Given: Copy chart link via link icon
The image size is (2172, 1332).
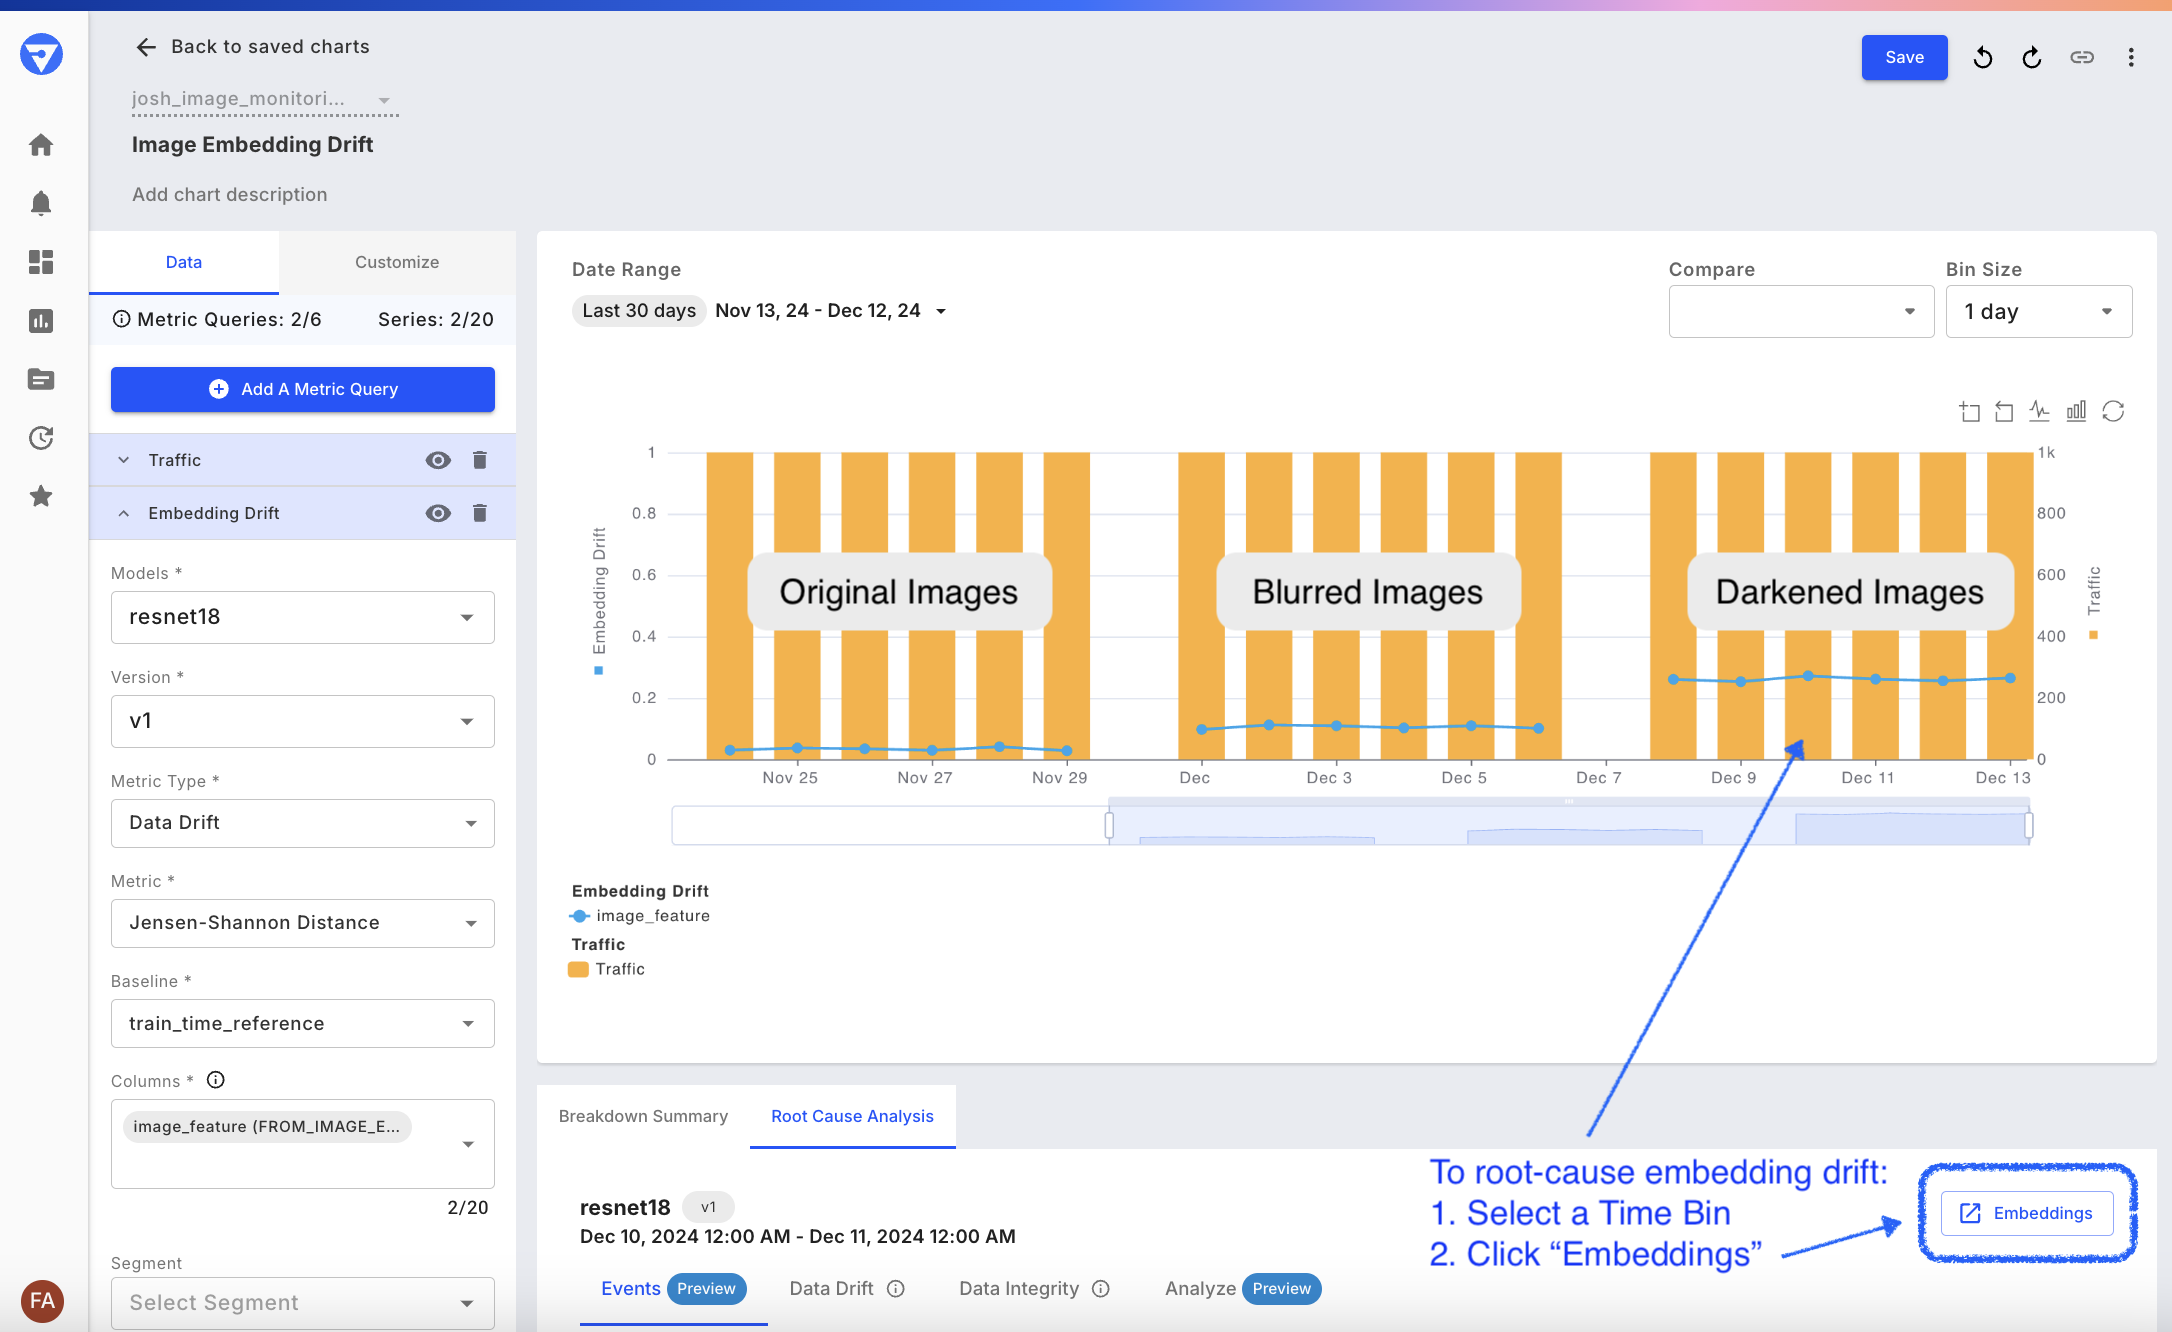Looking at the screenshot, I should coord(2082,58).
